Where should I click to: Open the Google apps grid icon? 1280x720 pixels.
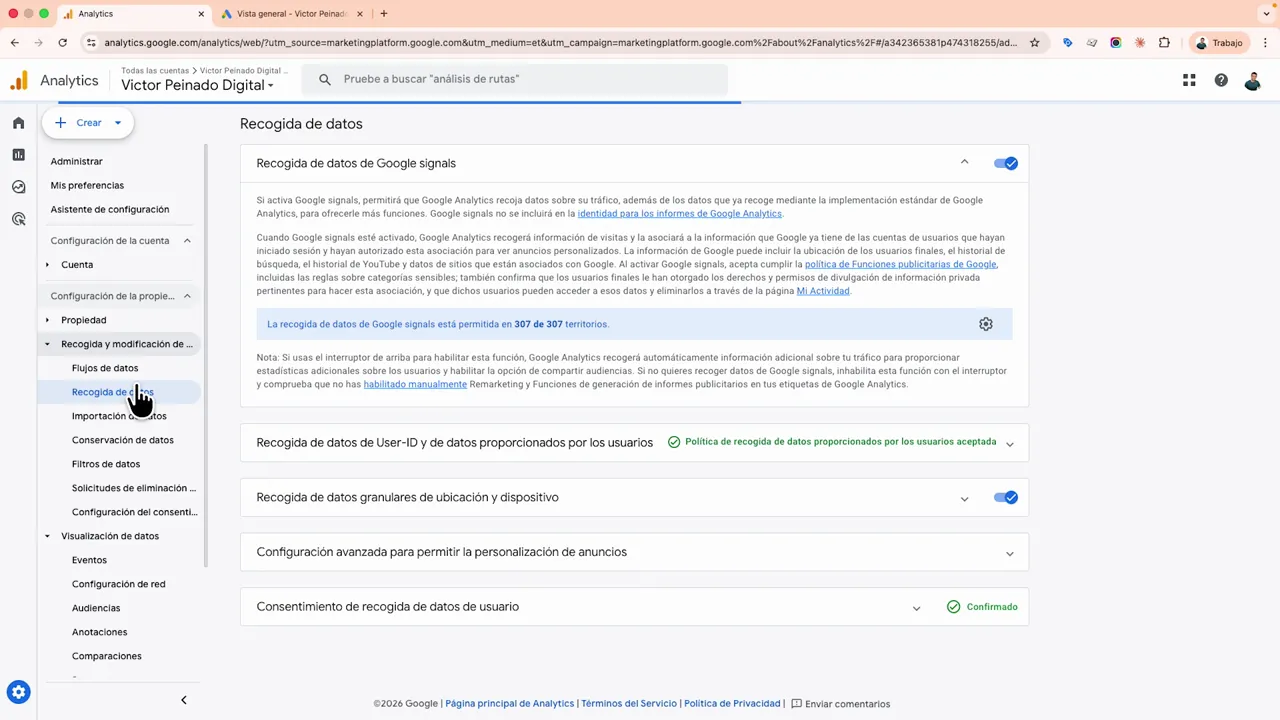click(x=1189, y=80)
